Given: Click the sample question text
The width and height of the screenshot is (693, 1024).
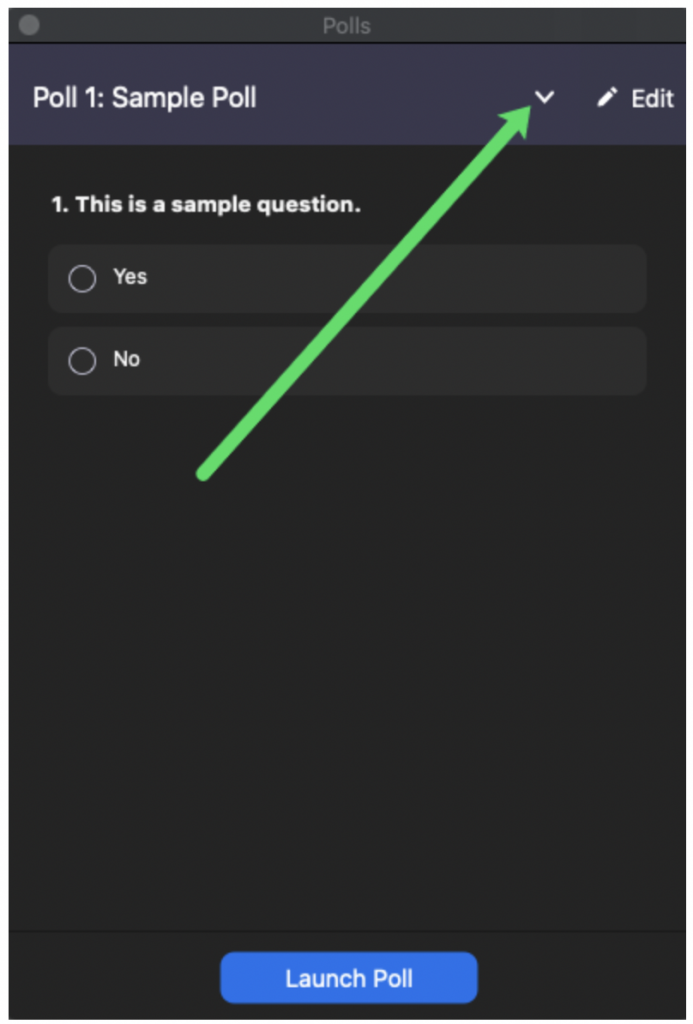Looking at the screenshot, I should pos(206,205).
